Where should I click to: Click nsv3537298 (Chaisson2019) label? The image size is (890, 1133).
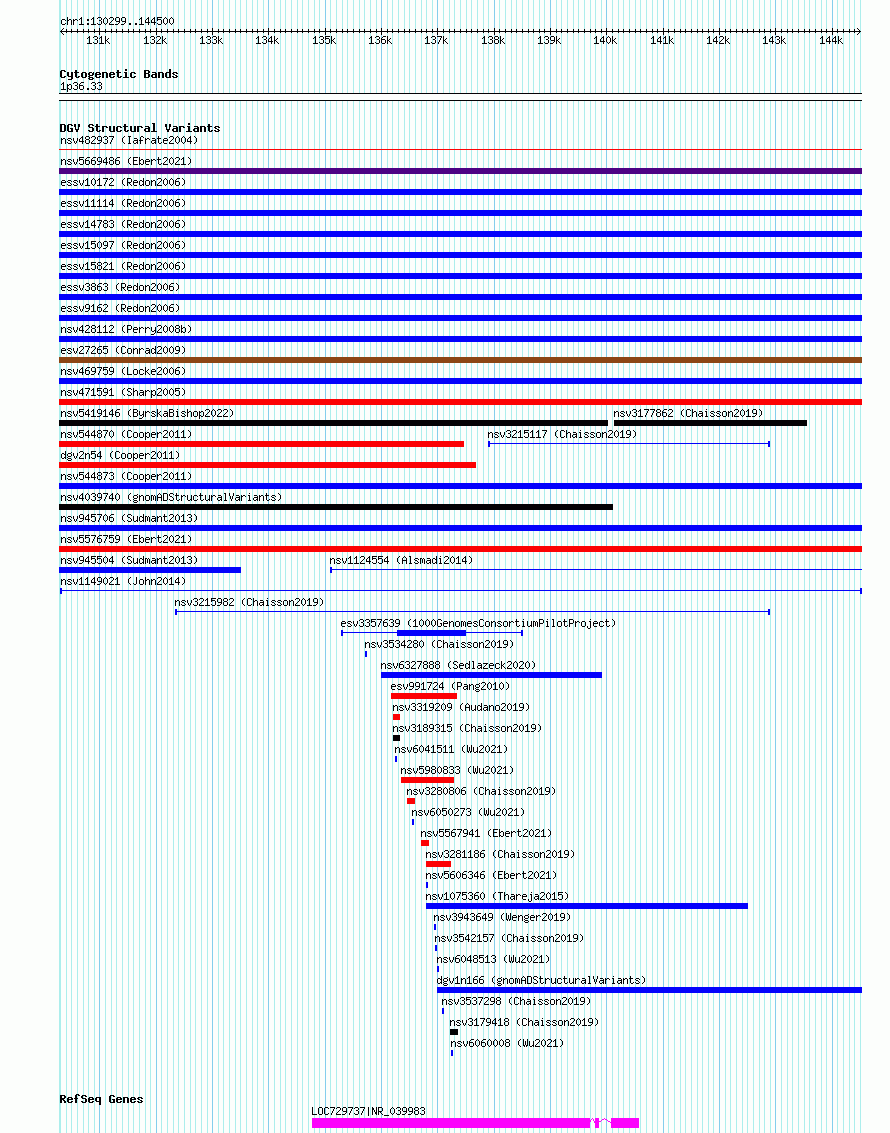point(516,1001)
